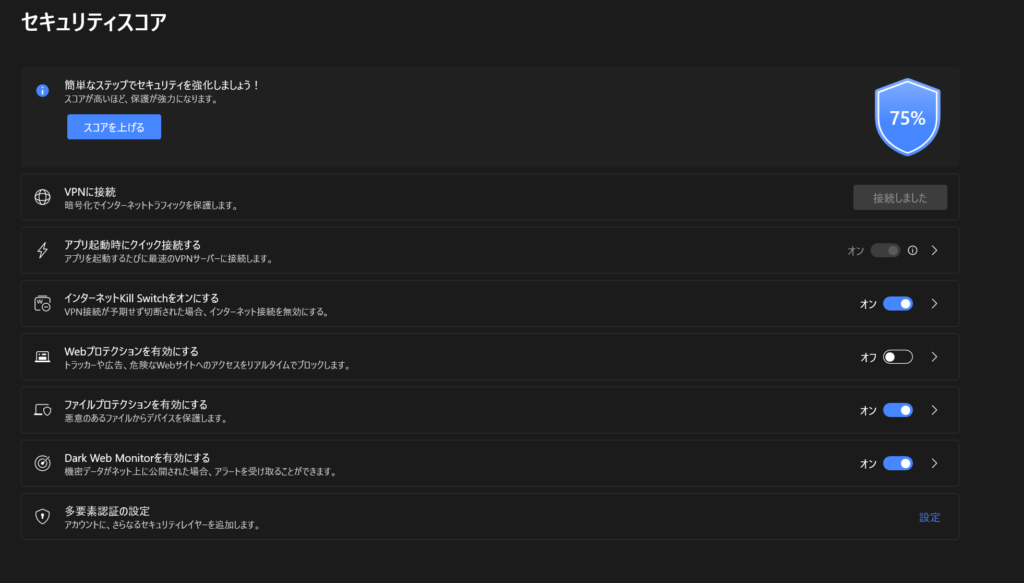The width and height of the screenshot is (1024, 583).
Task: Click the blue info icon in banner
Action: [x=42, y=91]
